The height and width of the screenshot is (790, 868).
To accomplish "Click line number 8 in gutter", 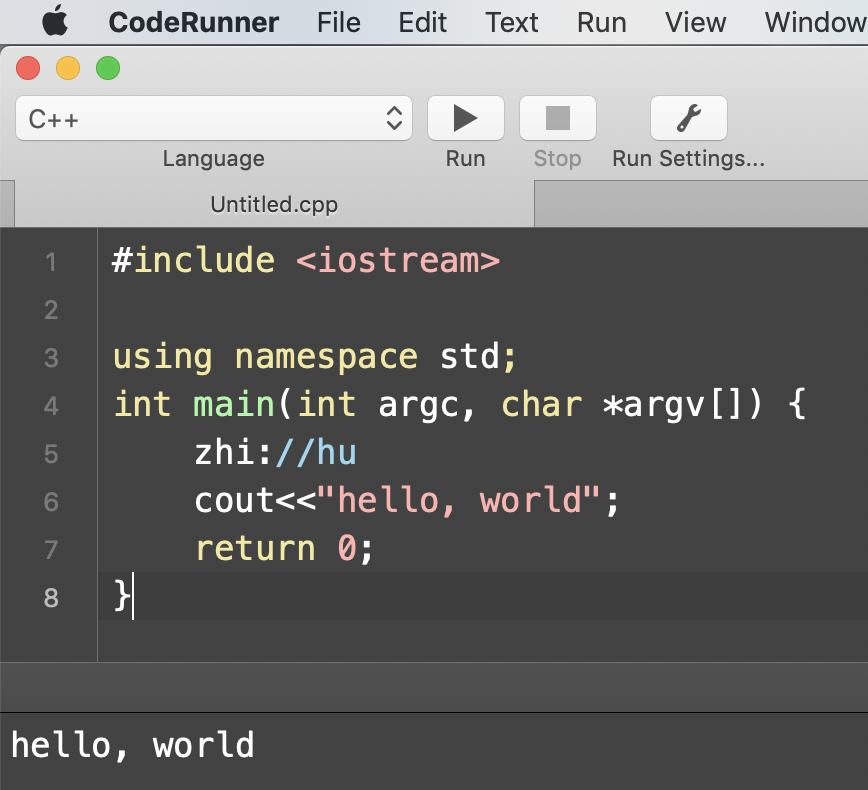I will click(x=51, y=598).
